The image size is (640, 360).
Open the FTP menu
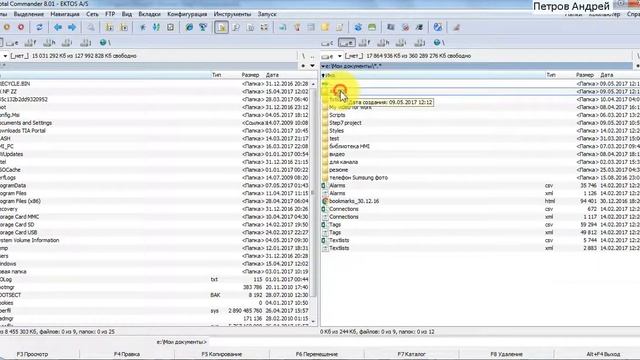110,14
